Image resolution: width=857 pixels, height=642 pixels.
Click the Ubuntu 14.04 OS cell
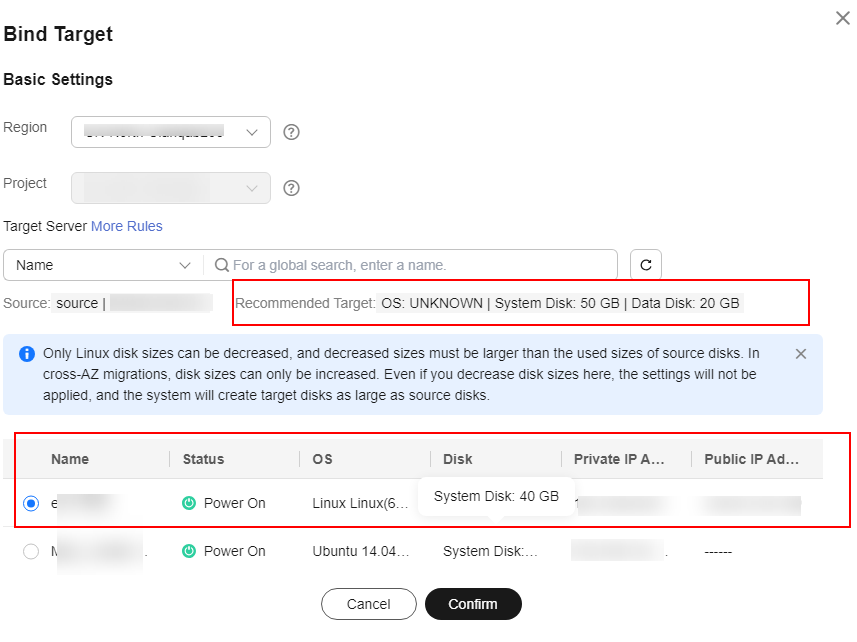coord(361,551)
